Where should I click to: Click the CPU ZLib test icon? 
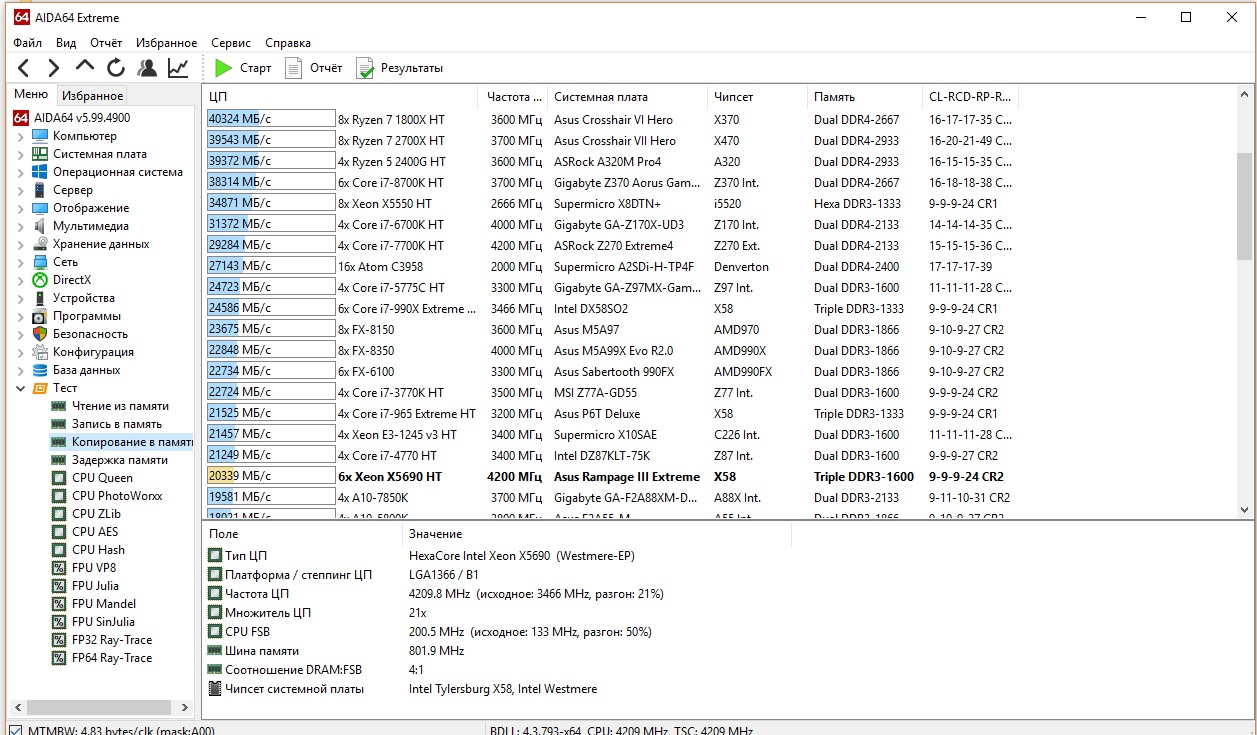59,514
